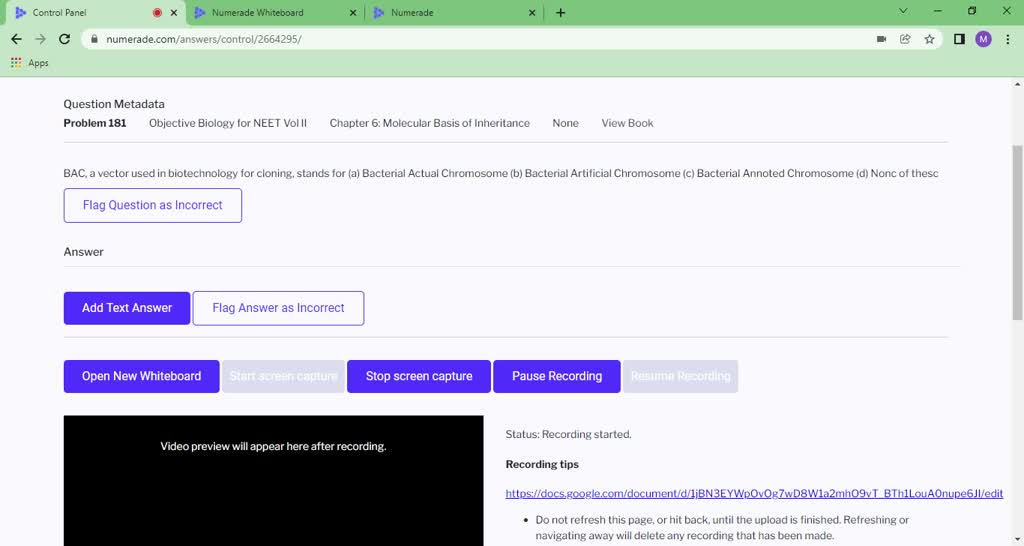This screenshot has height=546, width=1024.
Task: Click the camera icon in address bar
Action: pos(881,39)
